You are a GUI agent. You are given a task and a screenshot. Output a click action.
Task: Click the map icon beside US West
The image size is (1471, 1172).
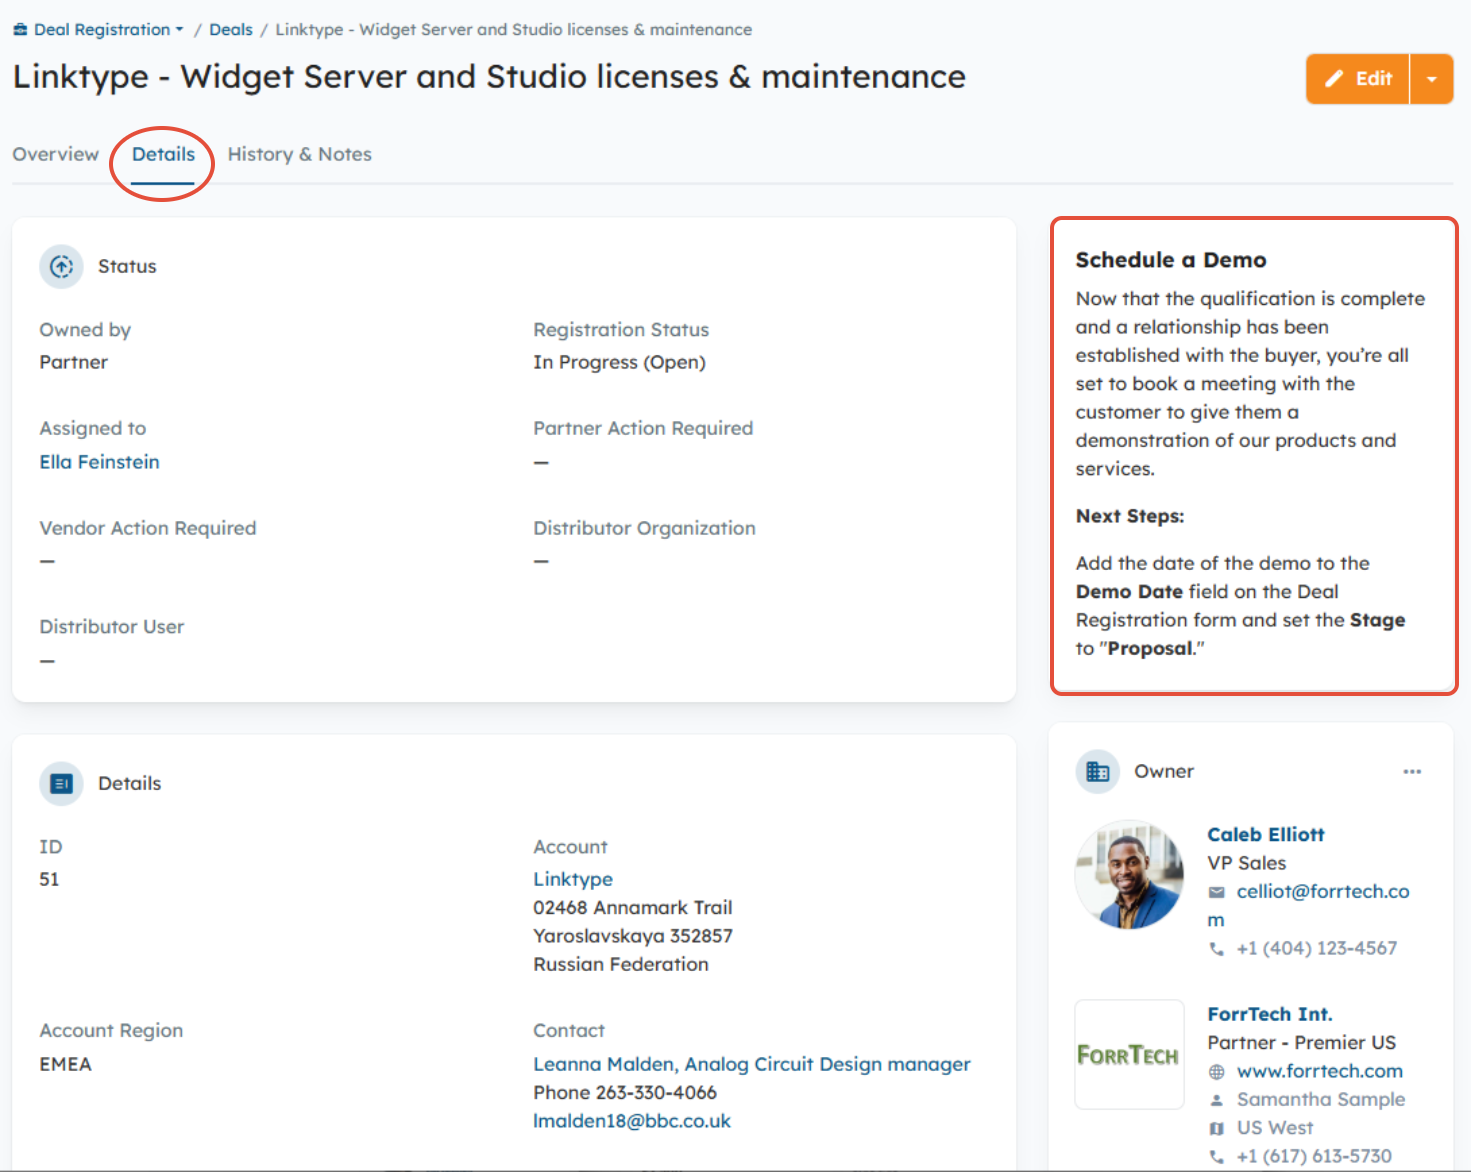tap(1217, 1128)
